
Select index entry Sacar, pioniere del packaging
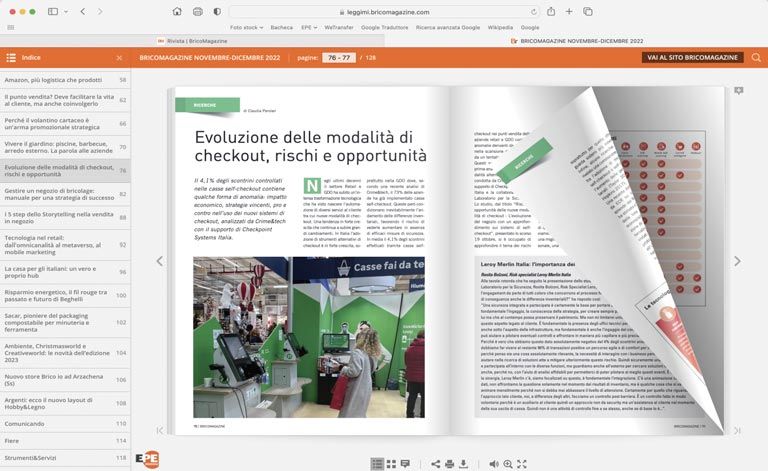pyautogui.click(x=65, y=322)
